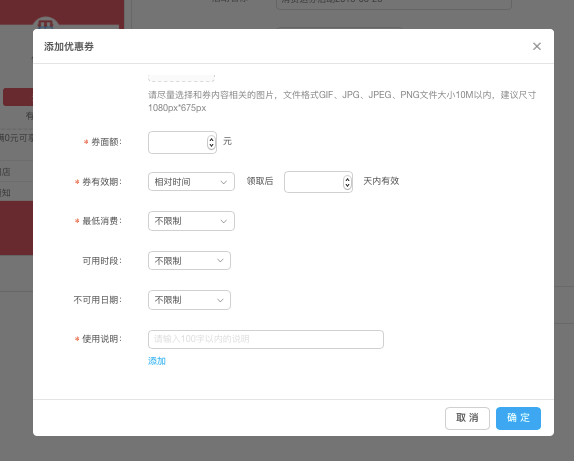Open the 最低消费 不限制 dropdown
Viewport: 574px width, 461px height.
pyautogui.click(x=191, y=221)
